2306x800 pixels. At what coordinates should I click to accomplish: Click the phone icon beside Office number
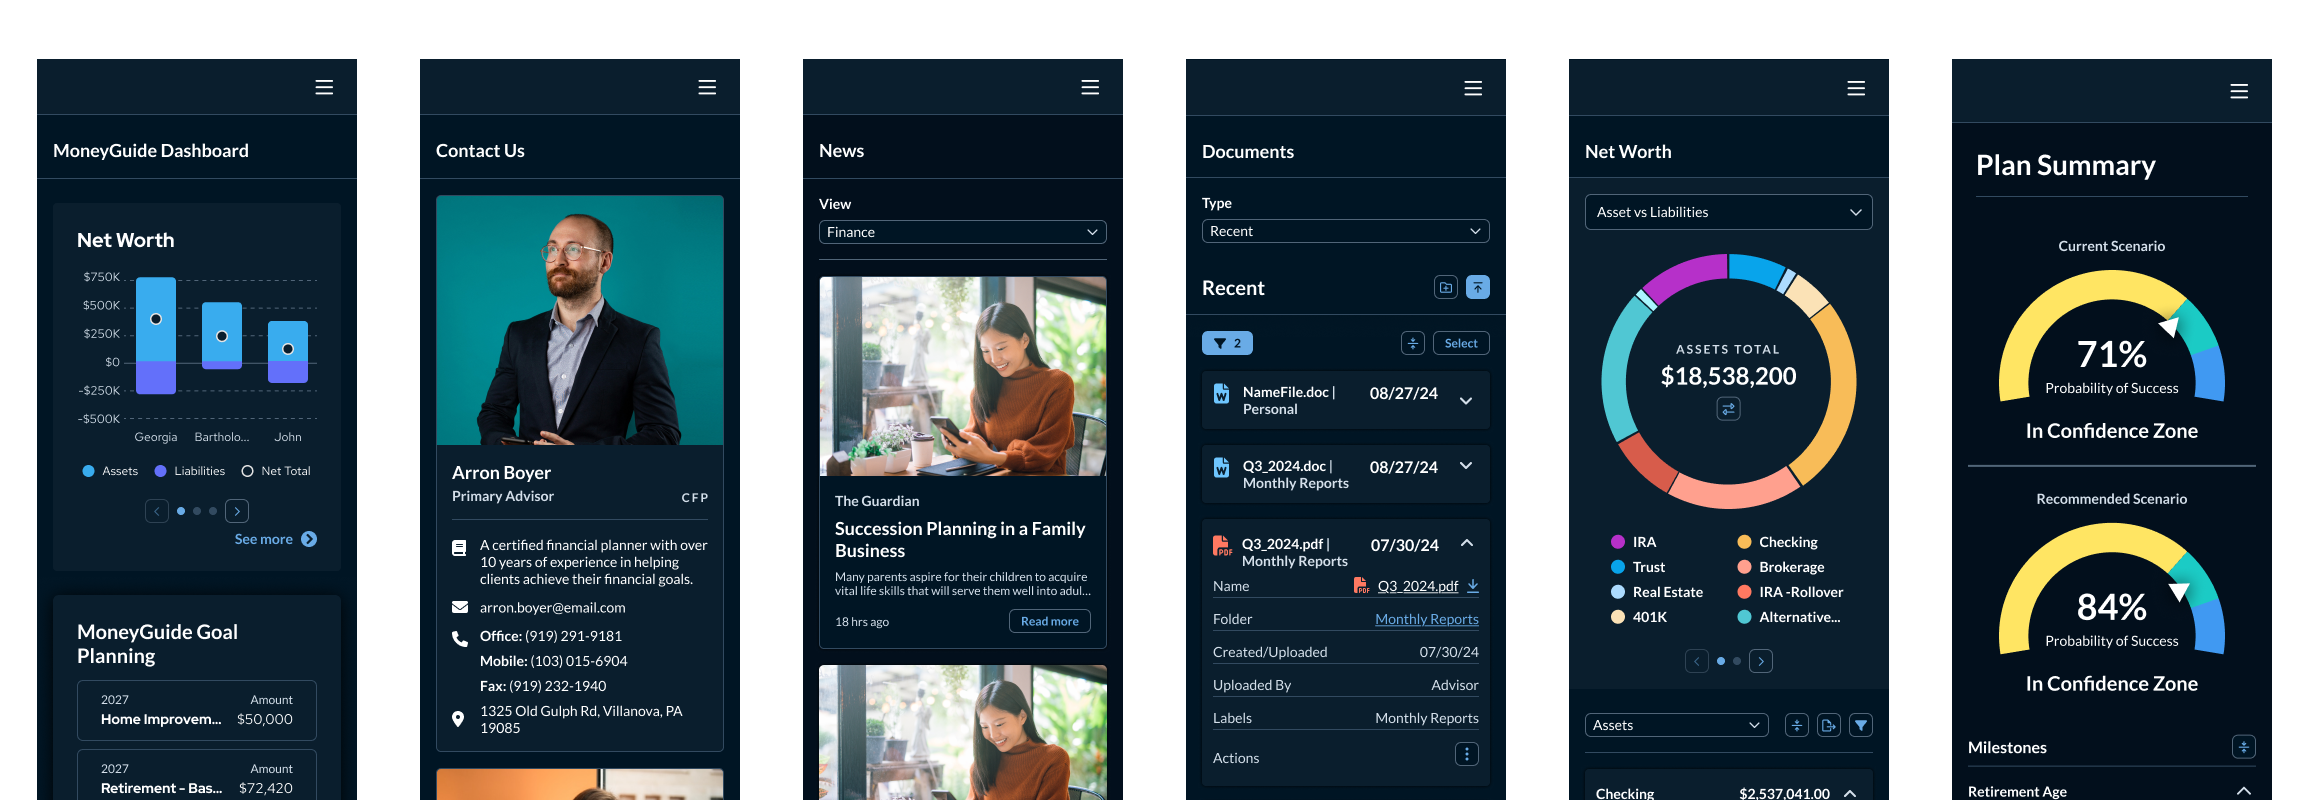click(460, 638)
